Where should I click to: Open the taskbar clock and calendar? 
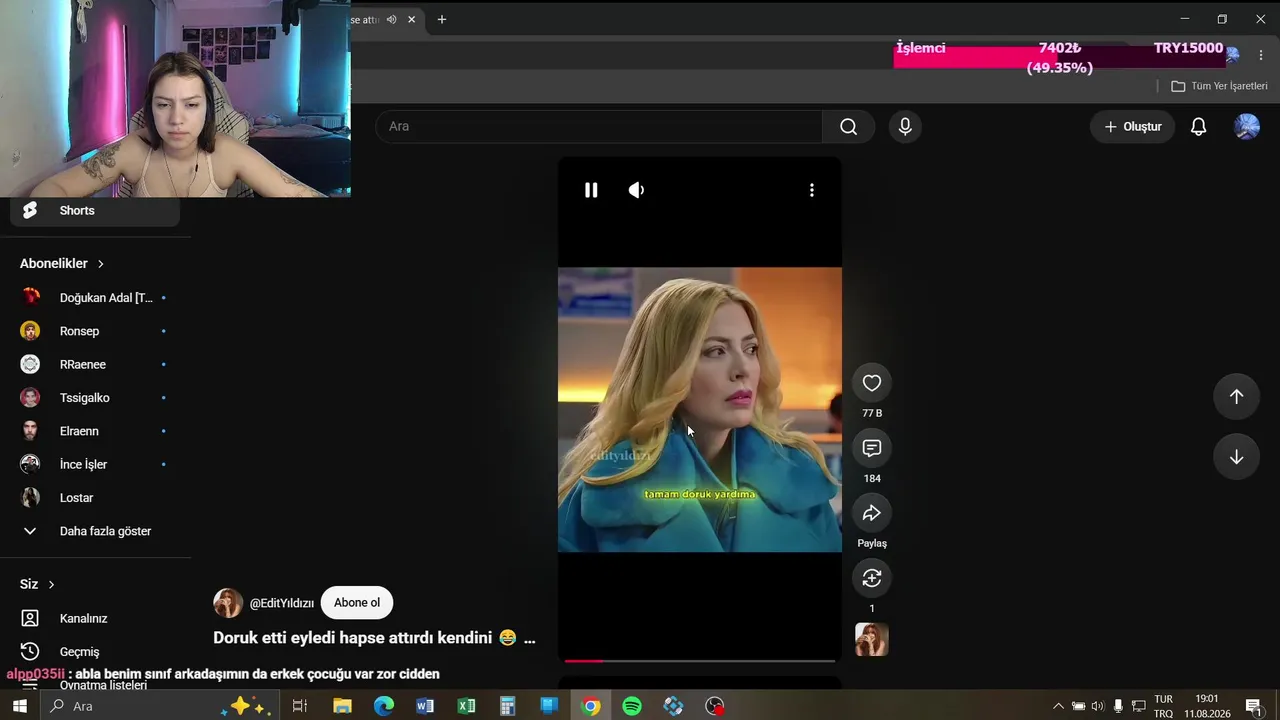(x=1207, y=706)
